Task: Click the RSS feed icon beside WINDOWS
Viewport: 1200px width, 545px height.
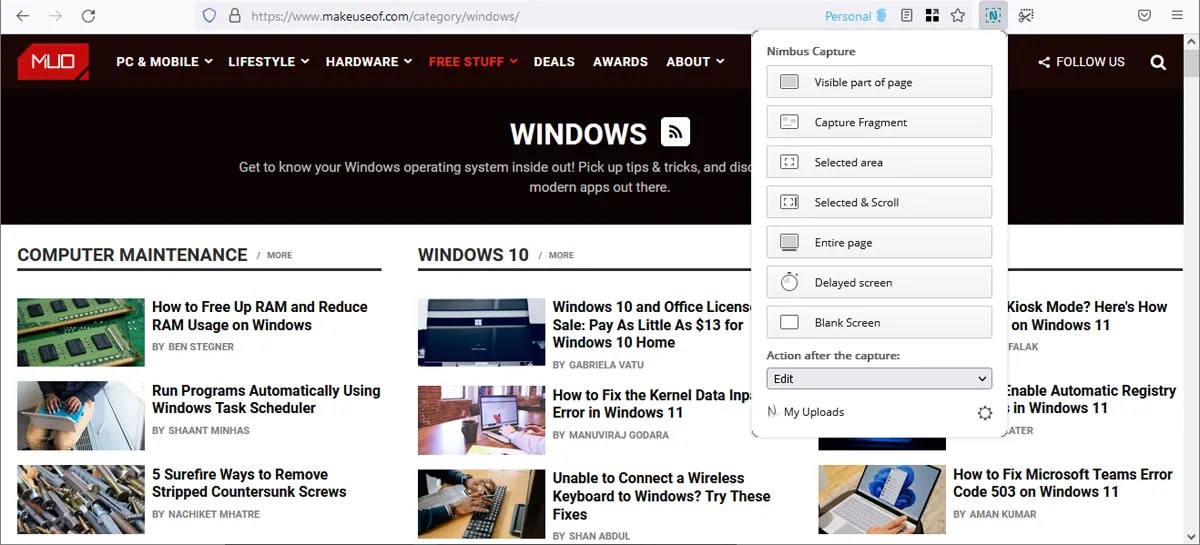Action: coord(675,132)
